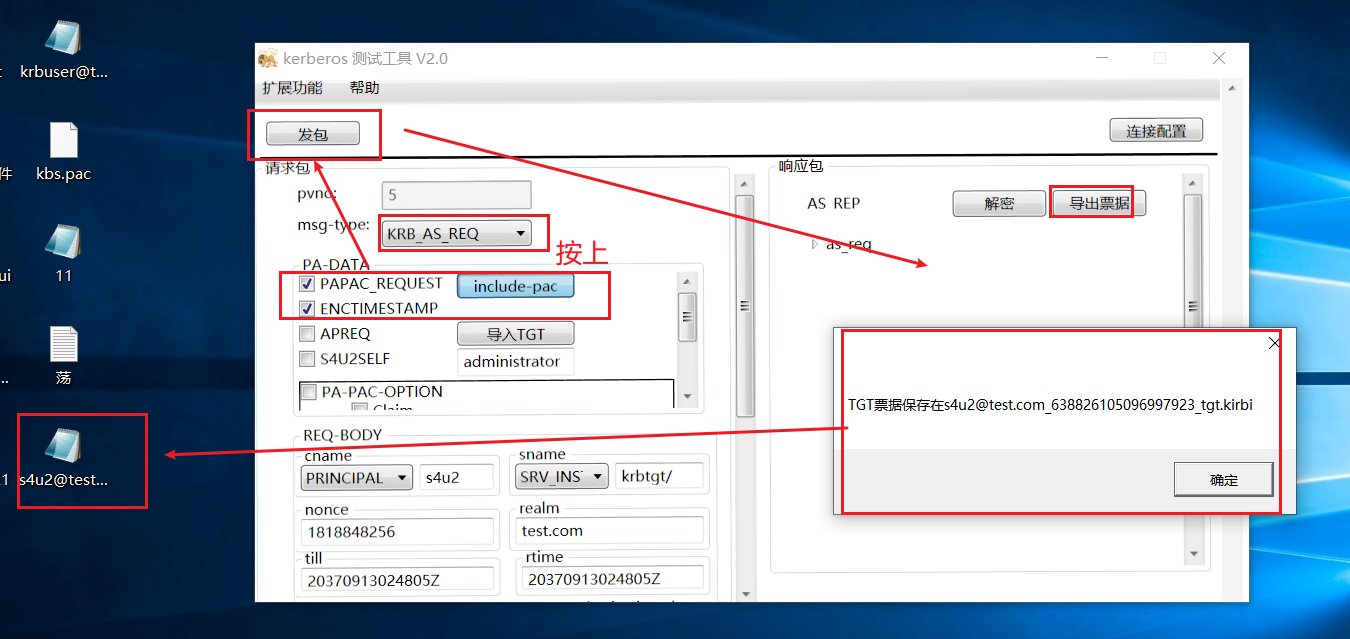
Task: Confirm the dialog with 确定
Action: click(1223, 480)
